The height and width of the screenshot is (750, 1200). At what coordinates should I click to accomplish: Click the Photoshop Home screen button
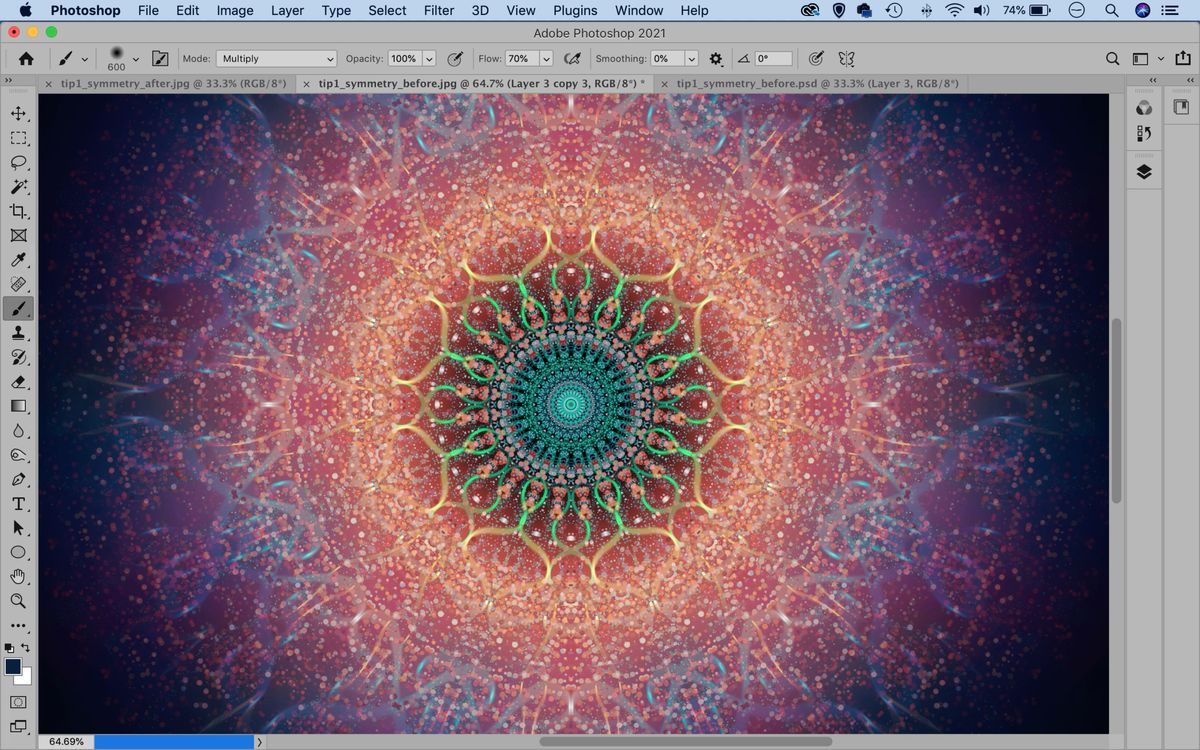point(27,58)
